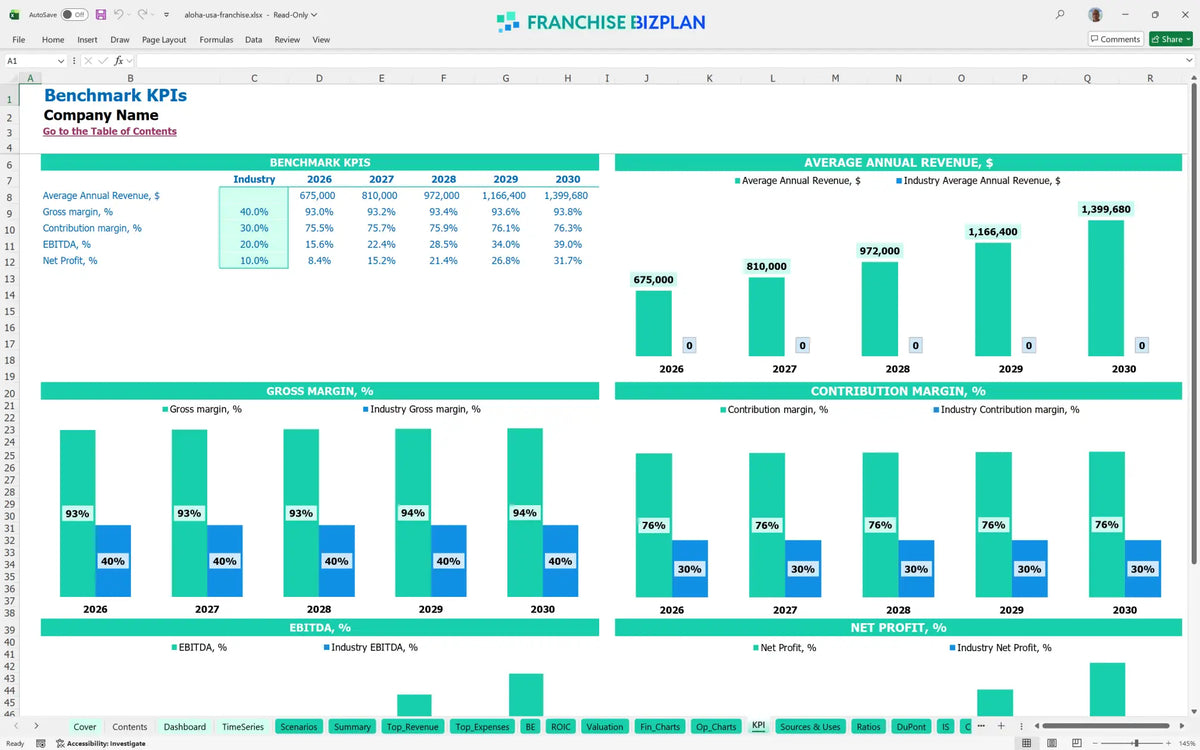Image resolution: width=1200 pixels, height=750 pixels.
Task: Toggle the AutoSave switch
Action: tap(74, 15)
